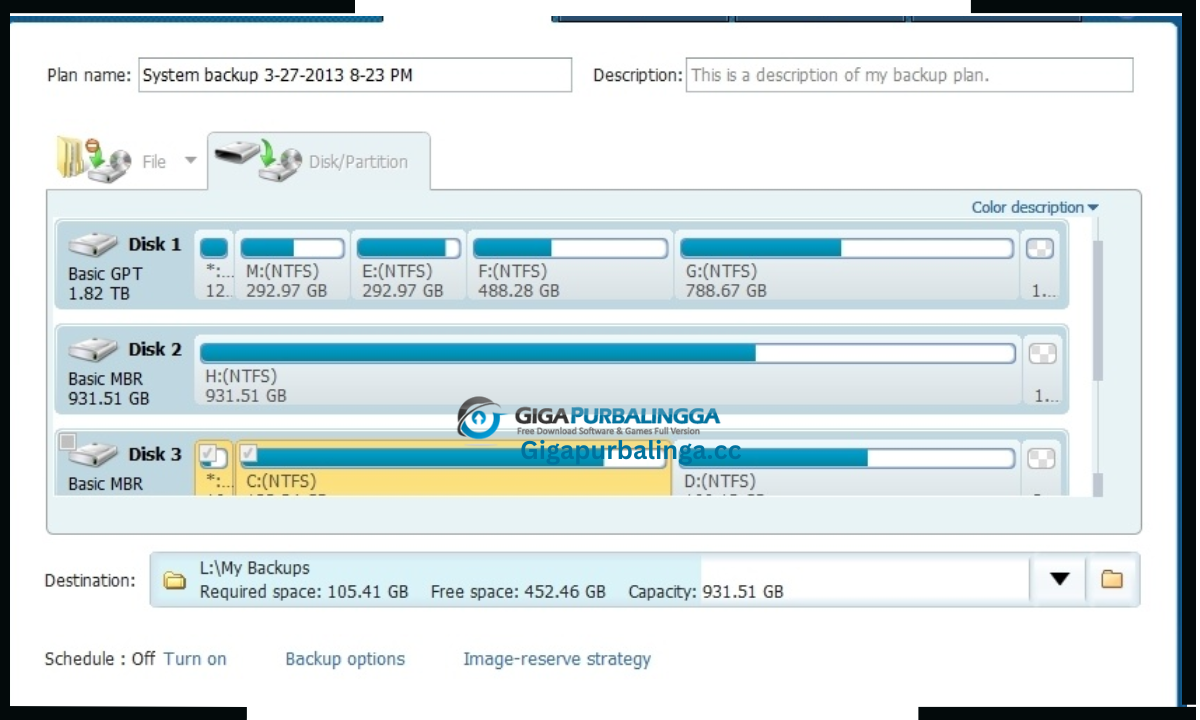
Task: Select the Disk 3 drive icon
Action: click(93, 455)
